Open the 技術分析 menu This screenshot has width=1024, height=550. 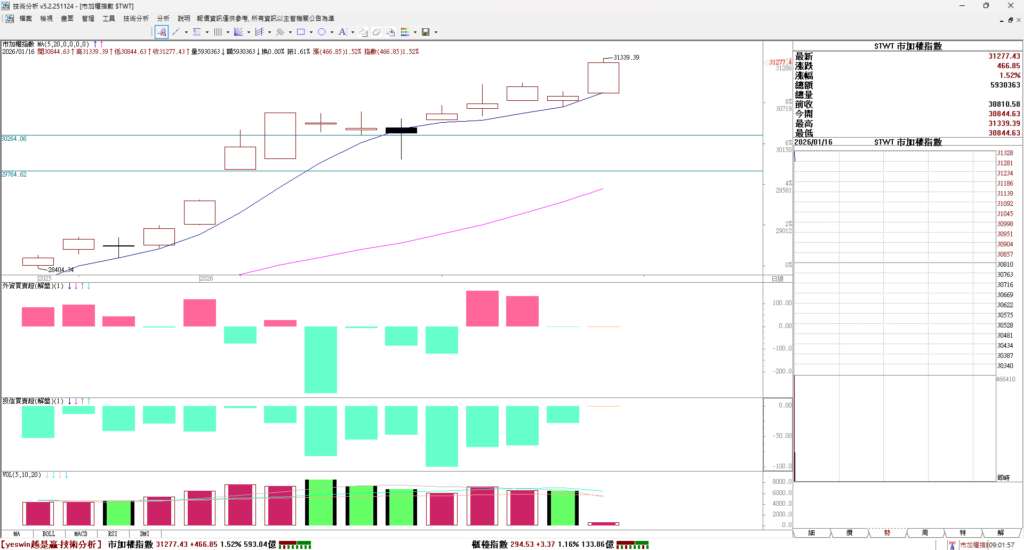[x=136, y=18]
